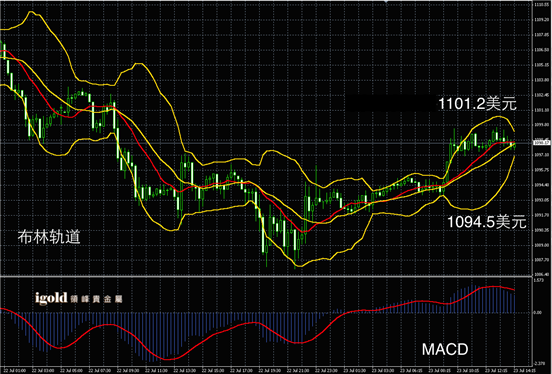552x374 pixels.
Task: Click the 22 Jul 01:00 time label
Action: (x=14, y=370)
